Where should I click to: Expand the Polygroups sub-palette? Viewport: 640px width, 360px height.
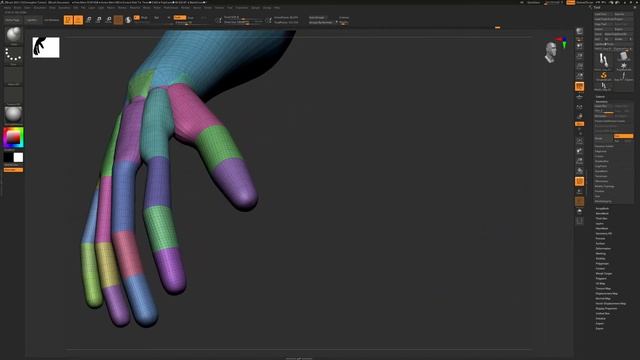click(602, 264)
